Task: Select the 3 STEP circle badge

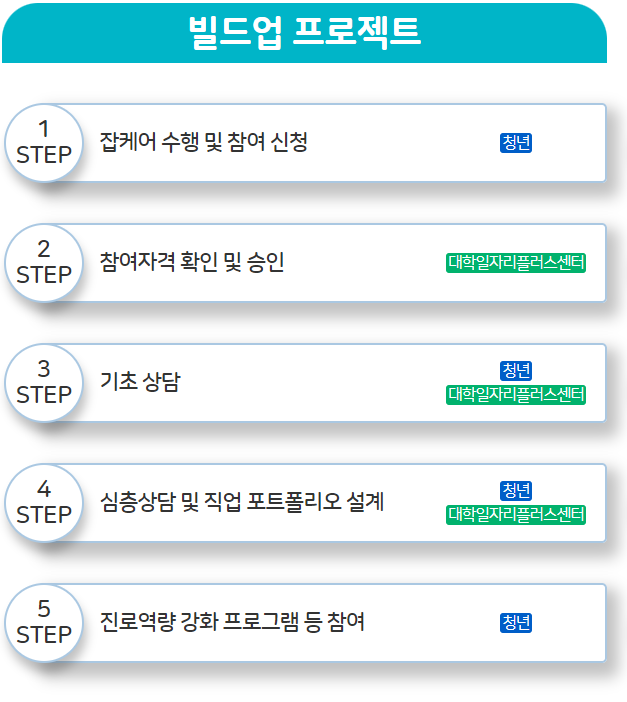Action: tap(44, 383)
